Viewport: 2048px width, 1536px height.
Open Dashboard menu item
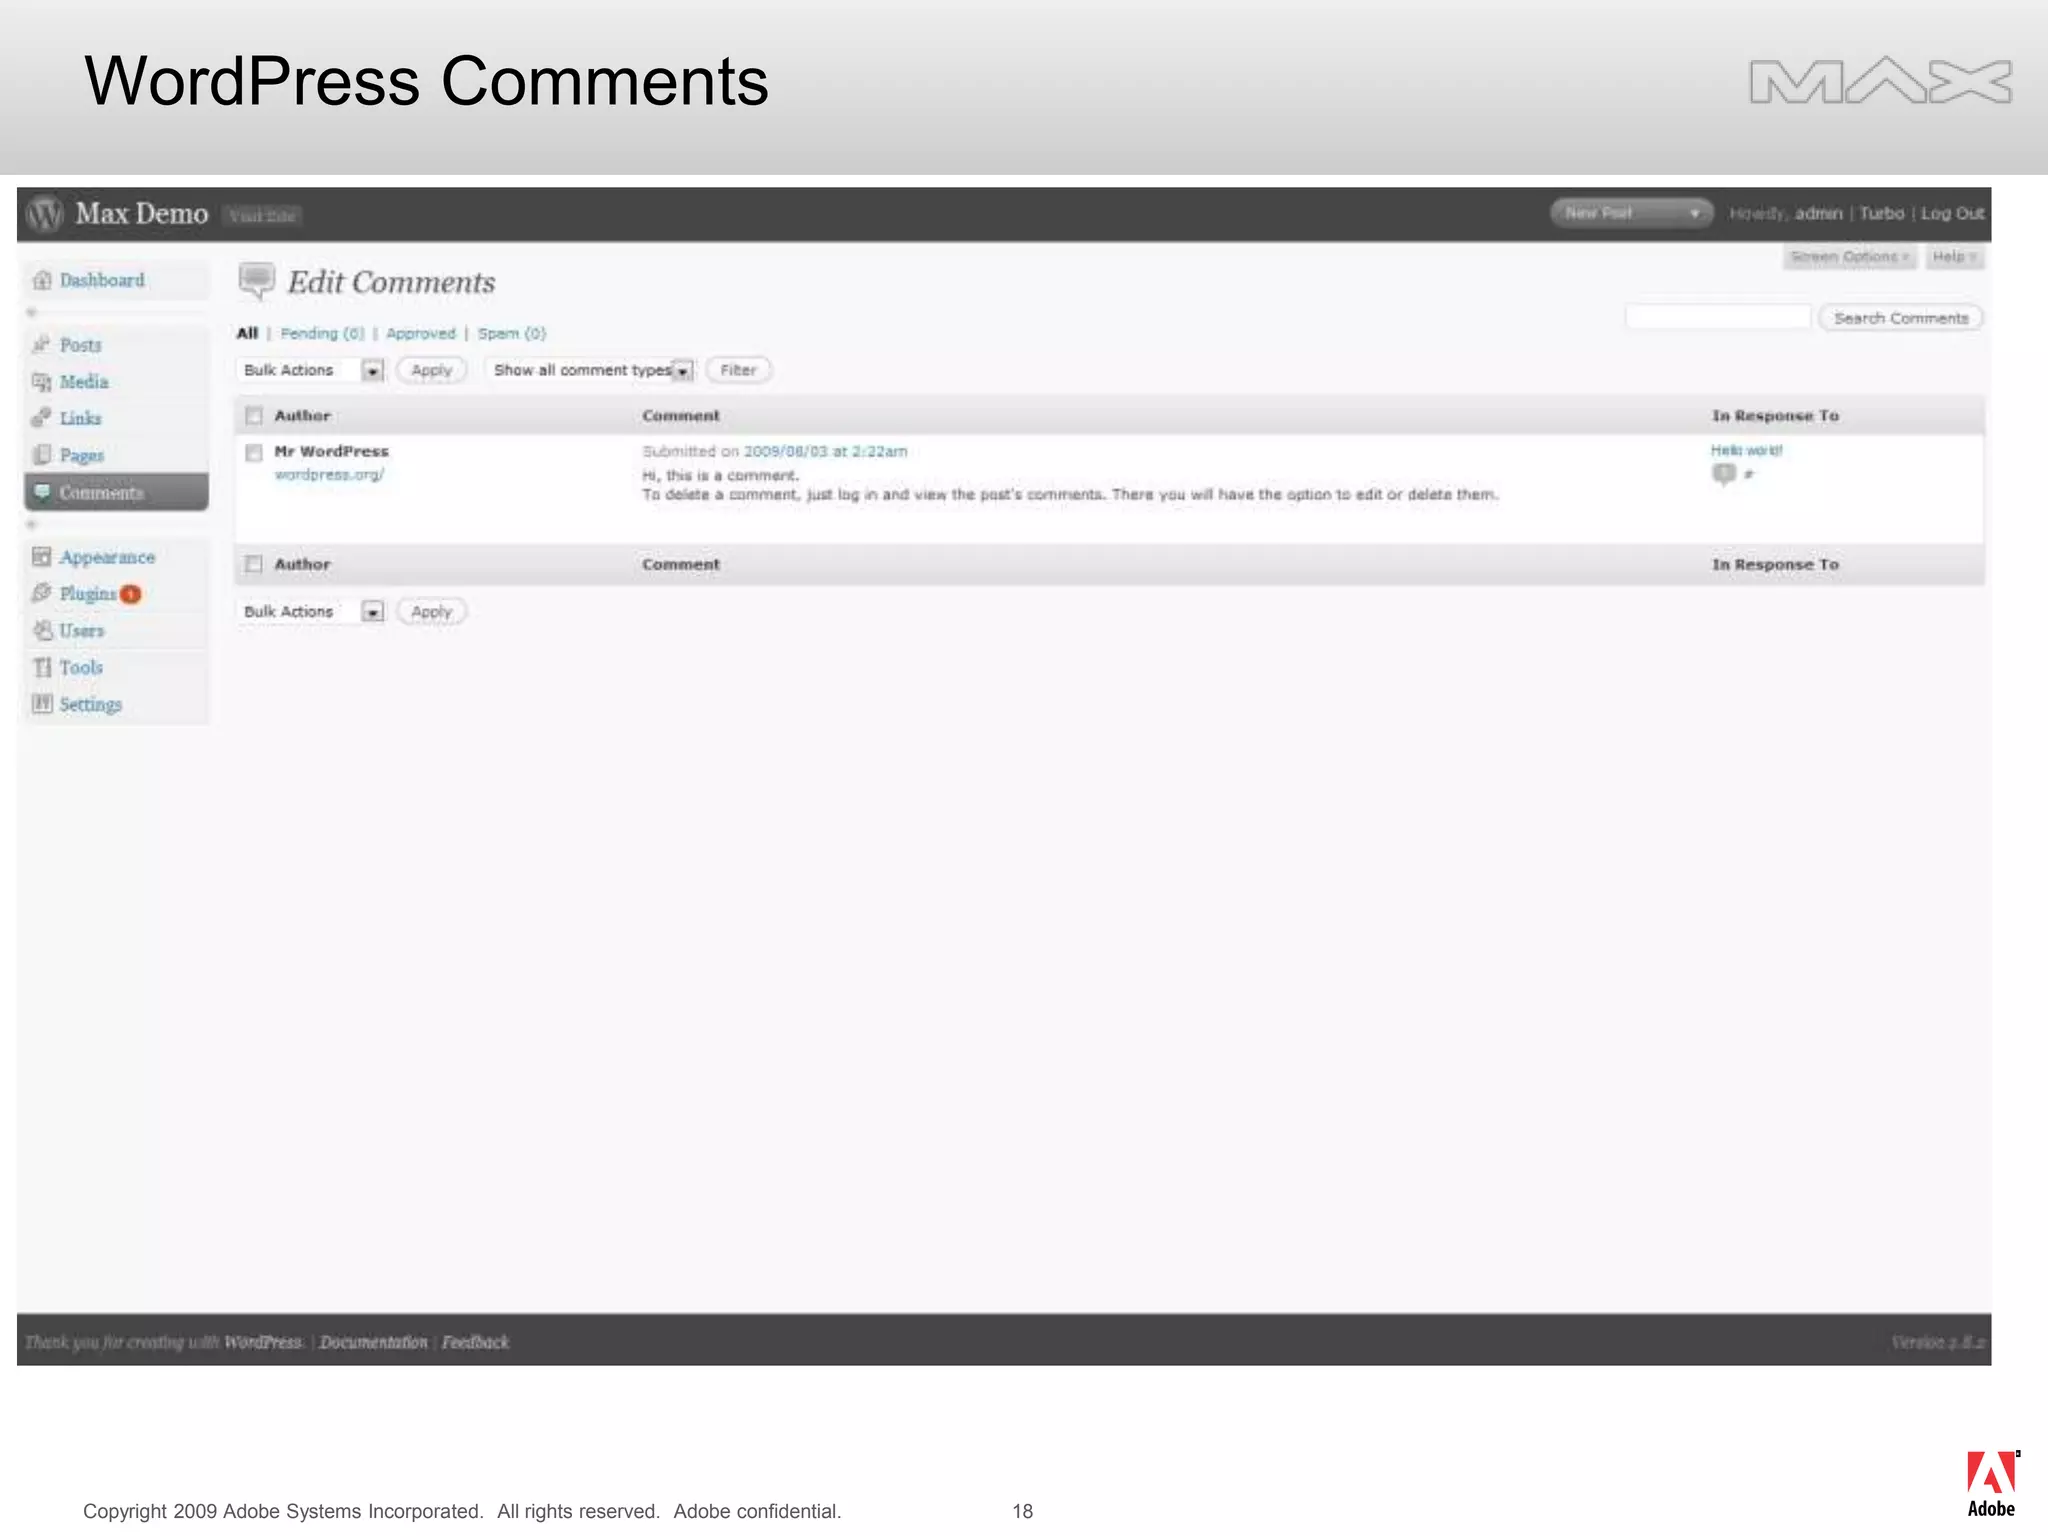(x=102, y=280)
